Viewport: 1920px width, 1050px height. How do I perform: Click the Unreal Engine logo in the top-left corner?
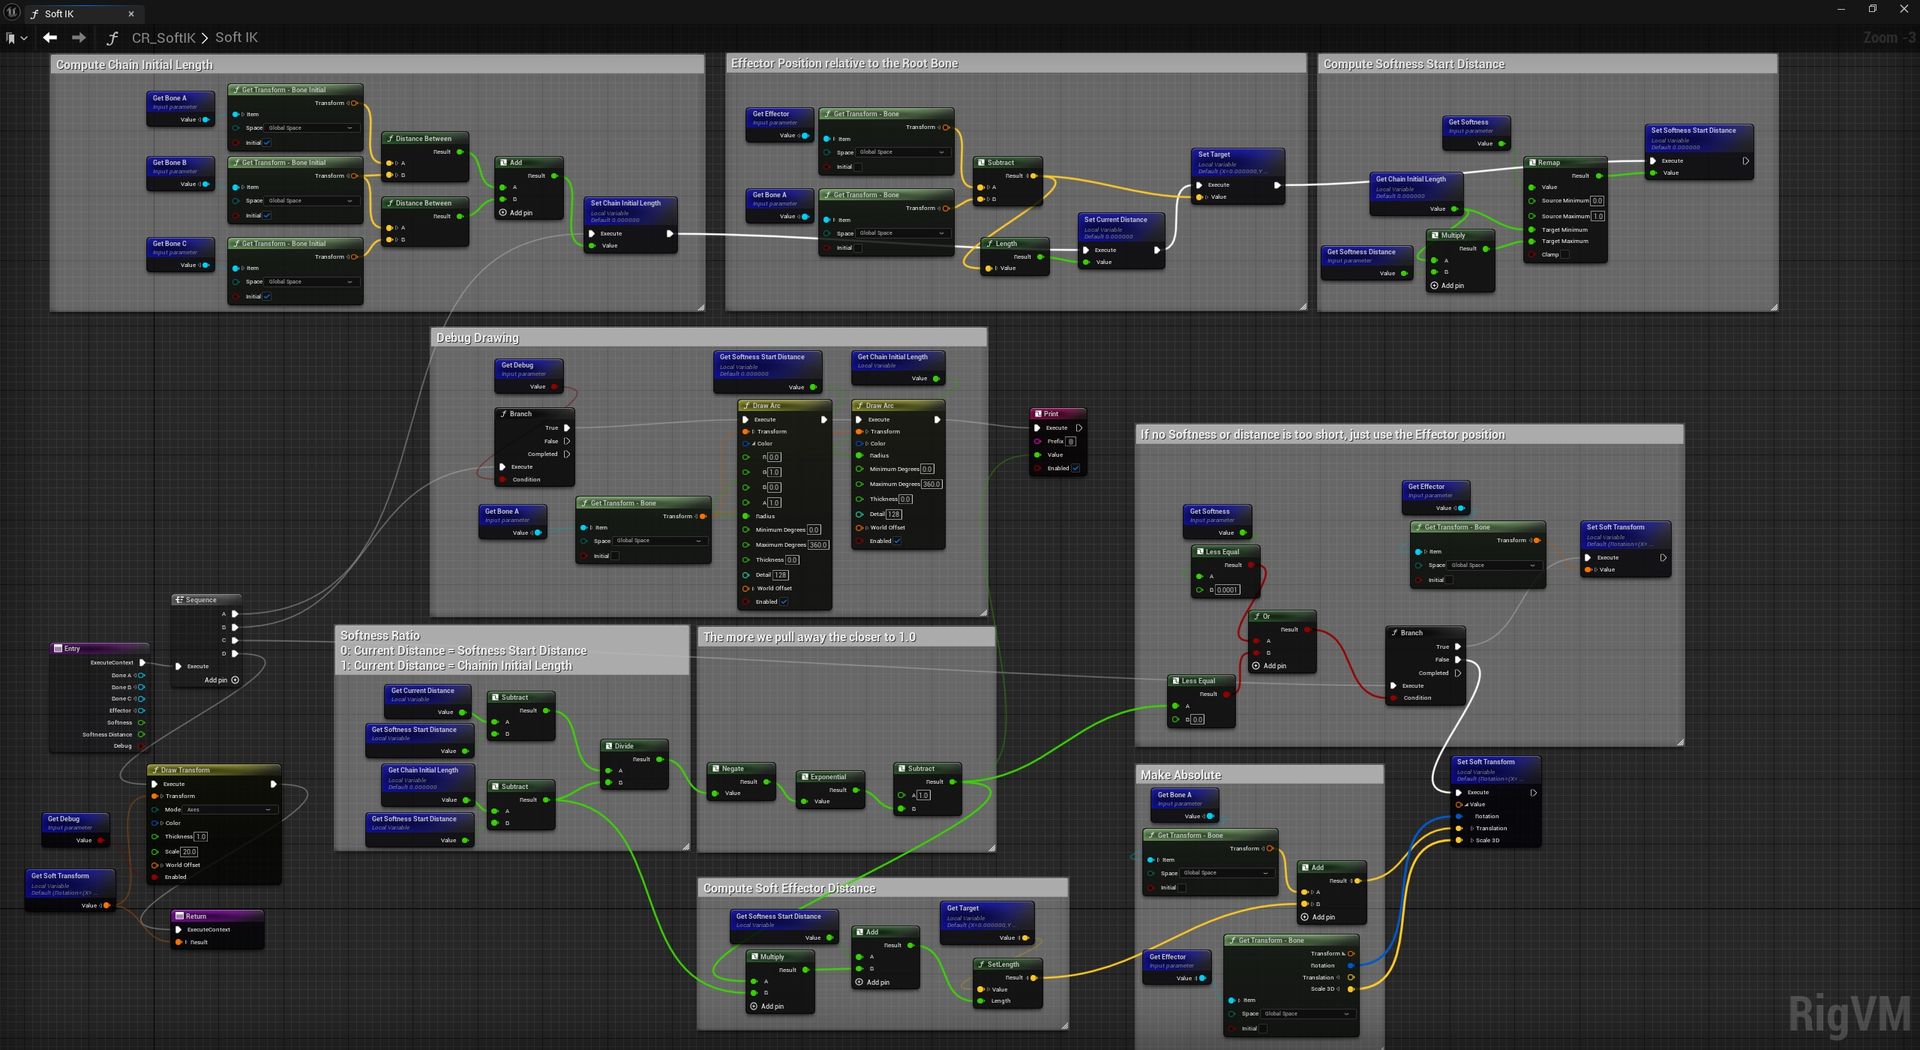(x=10, y=13)
